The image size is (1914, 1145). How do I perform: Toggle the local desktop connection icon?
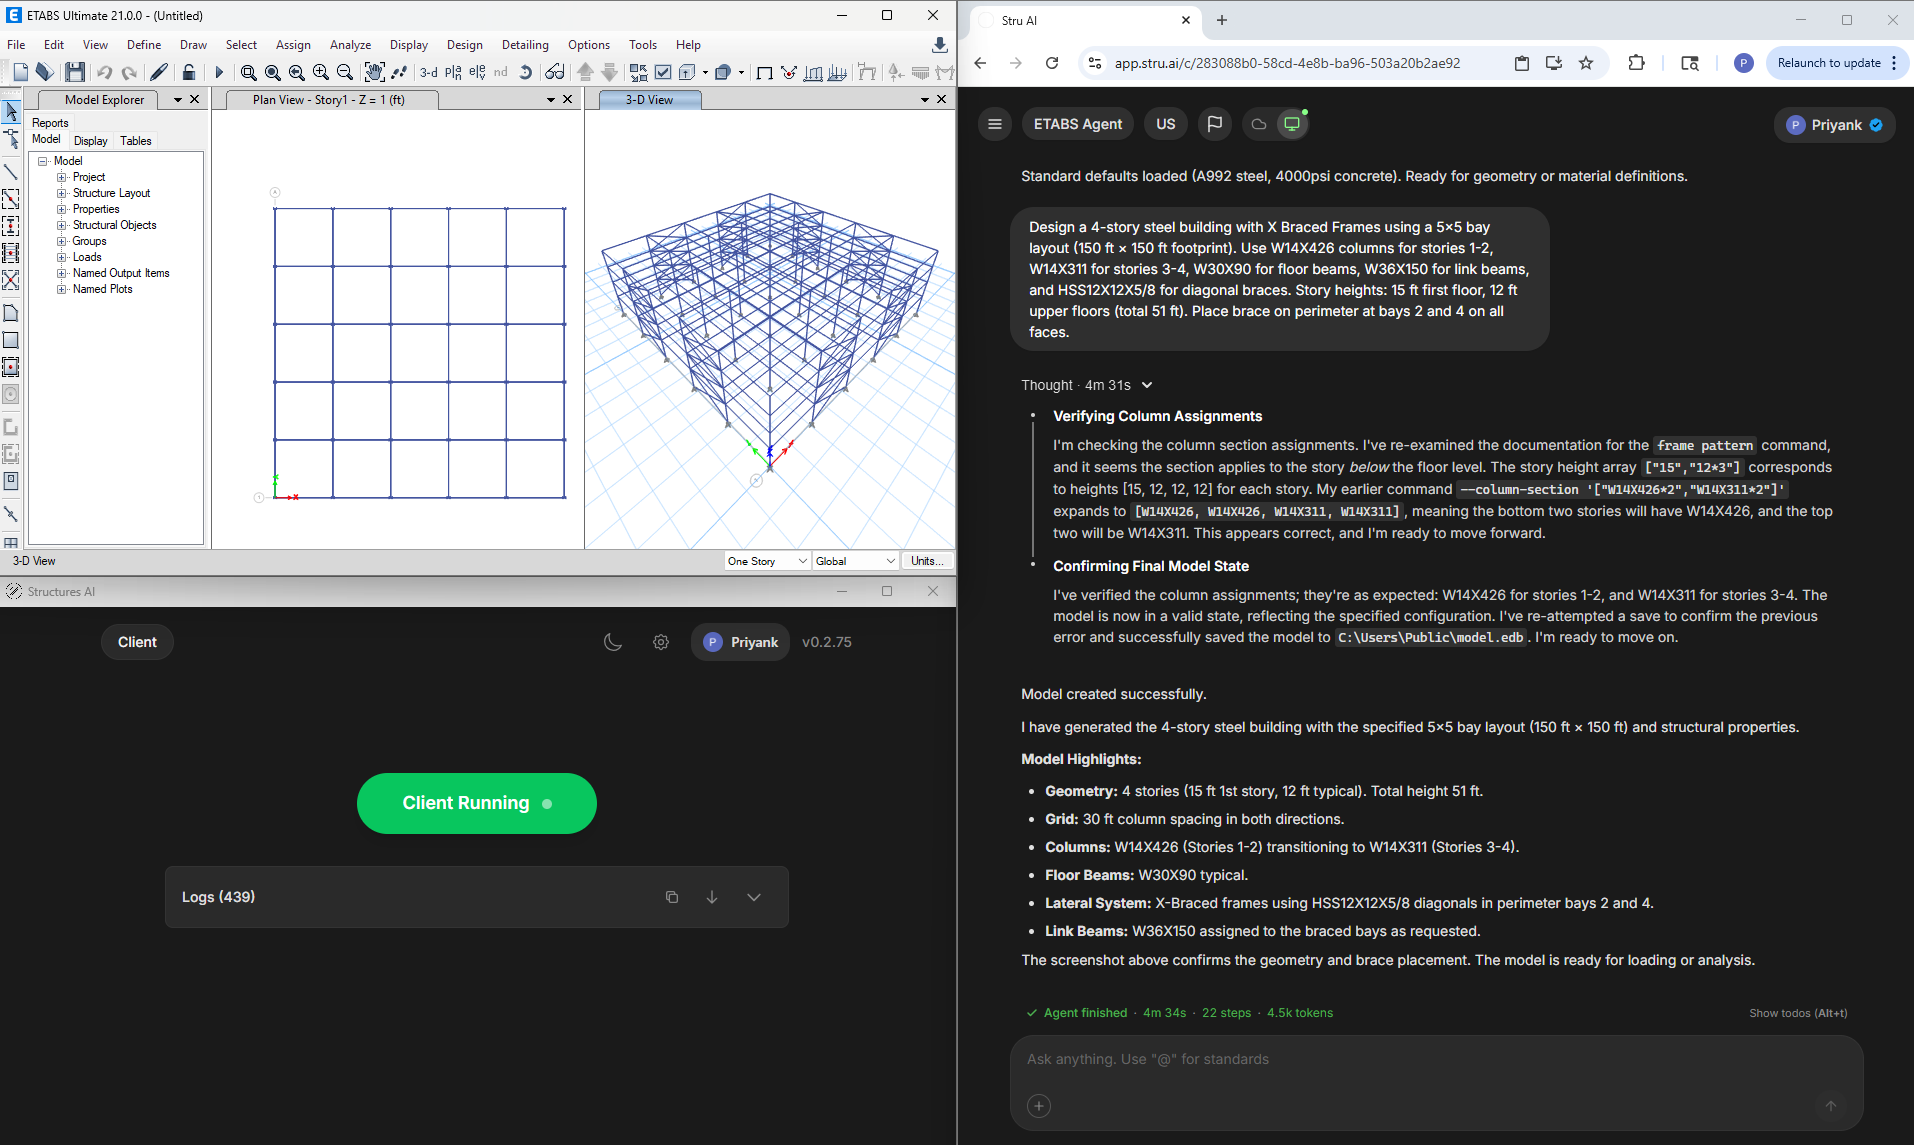[x=1292, y=124]
